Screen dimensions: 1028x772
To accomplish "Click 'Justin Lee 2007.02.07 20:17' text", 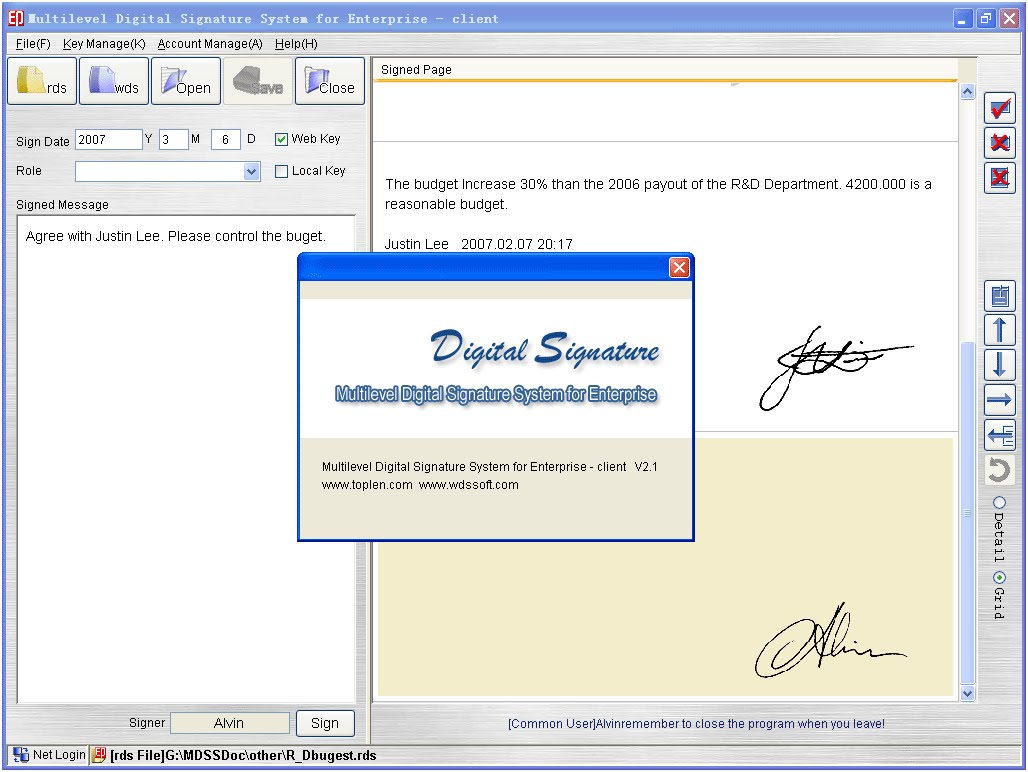I will click(x=479, y=244).
